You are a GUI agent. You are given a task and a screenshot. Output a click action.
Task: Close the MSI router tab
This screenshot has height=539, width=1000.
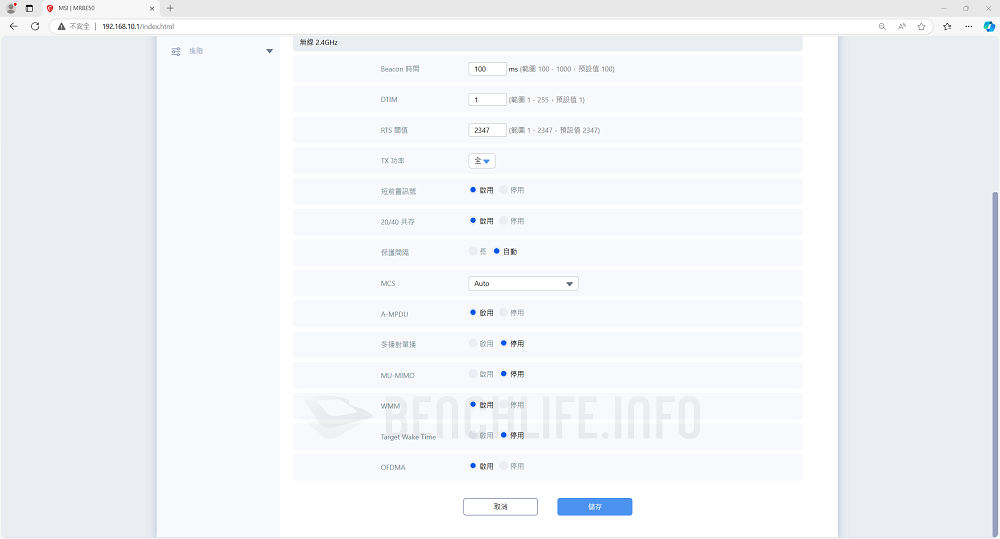click(x=152, y=8)
